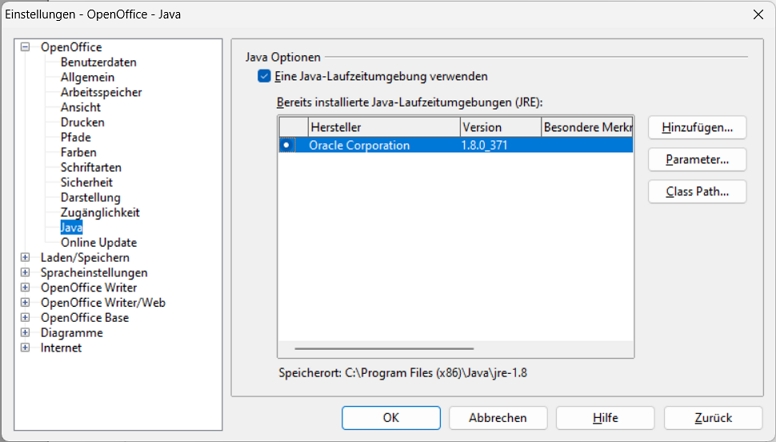Expand the Laden/Speichern tree node
Image resolution: width=776 pixels, height=442 pixels.
pos(26,257)
